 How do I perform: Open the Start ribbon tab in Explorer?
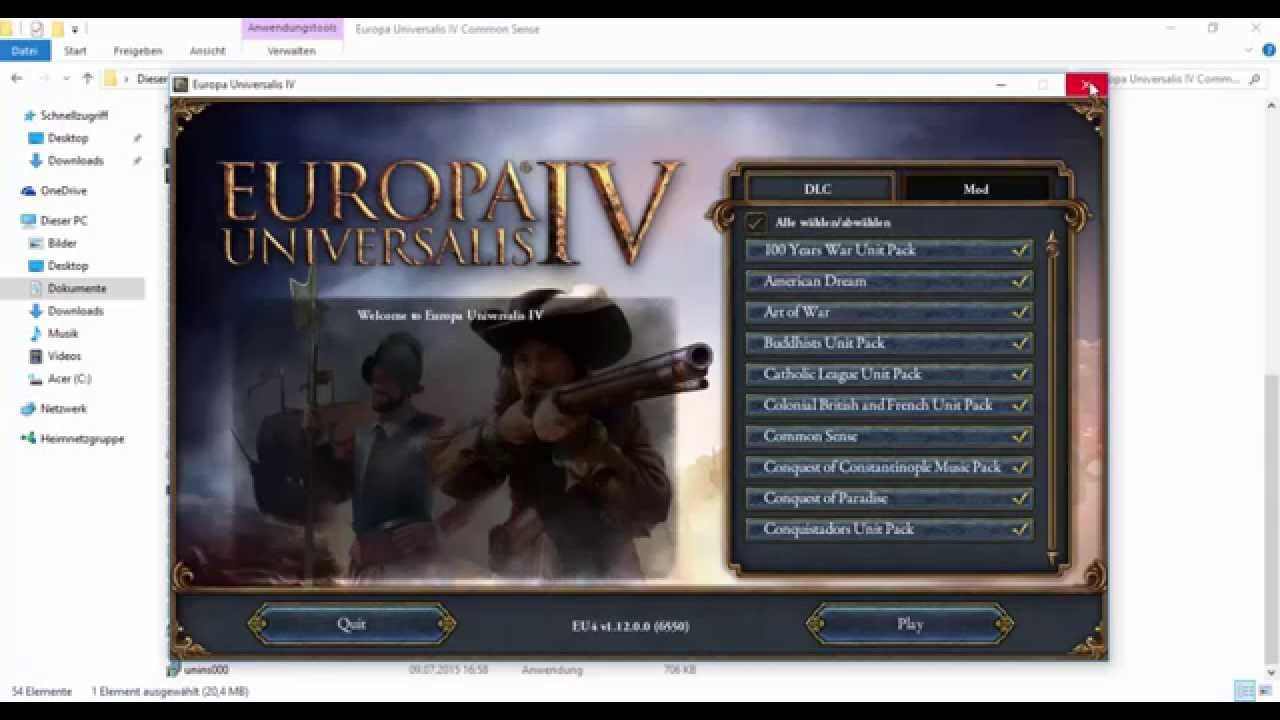tap(75, 50)
